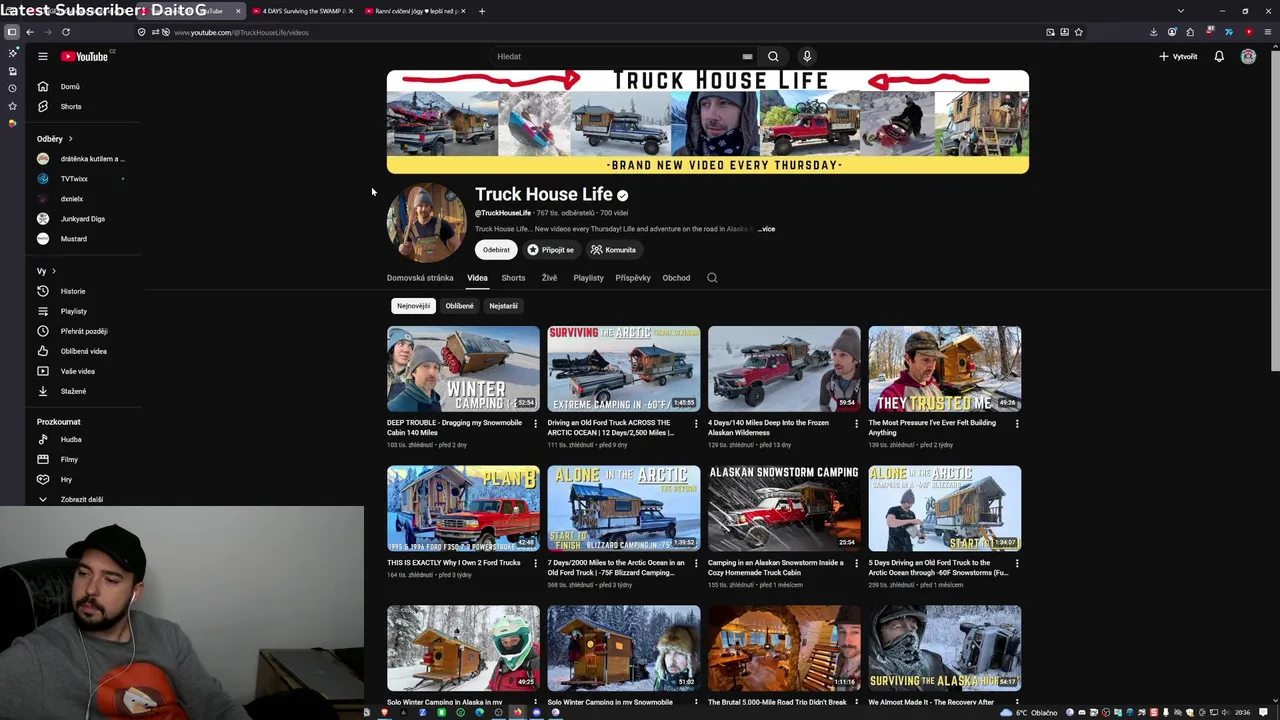Open notifications bell

[x=1219, y=56]
